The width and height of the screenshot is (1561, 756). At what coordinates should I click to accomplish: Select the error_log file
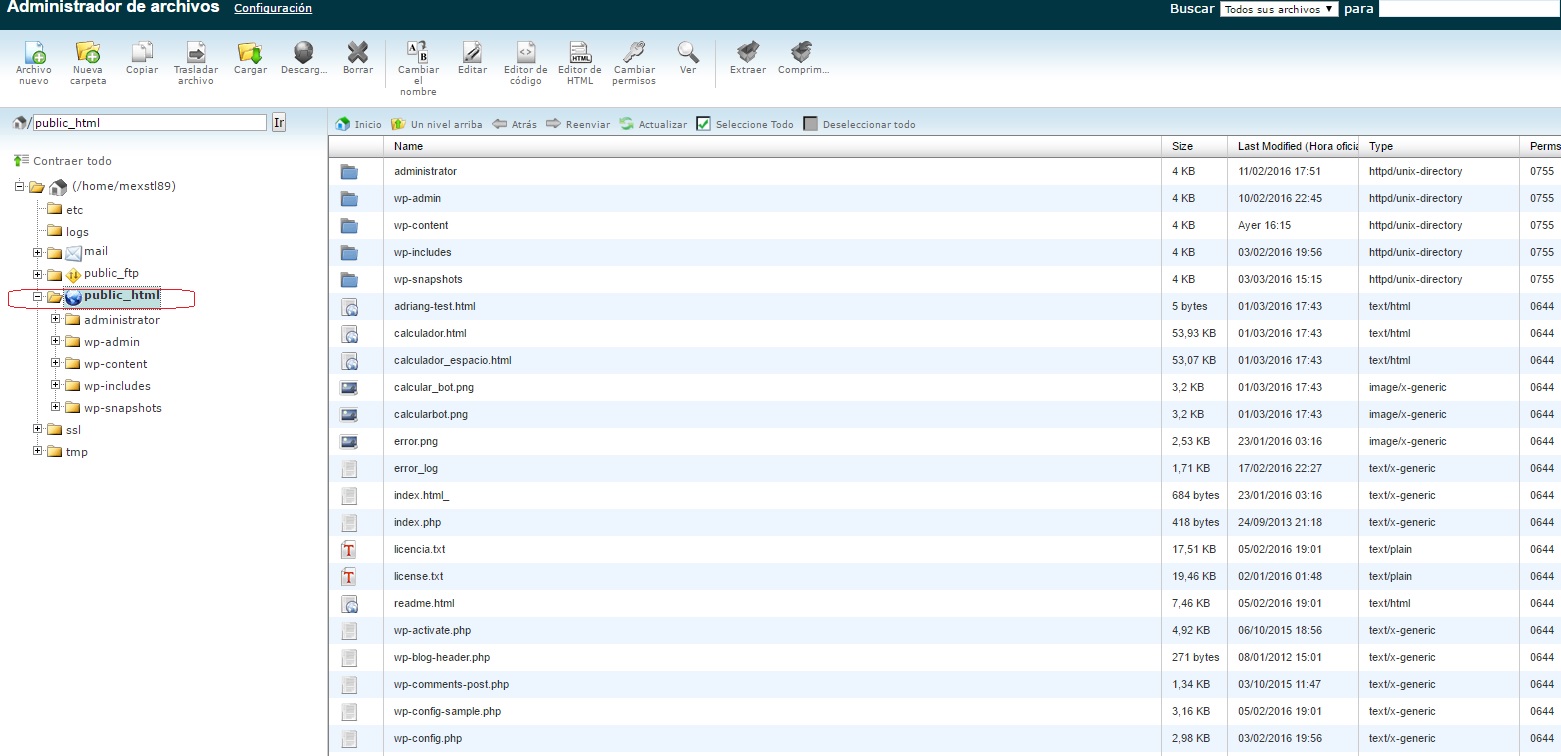[416, 468]
